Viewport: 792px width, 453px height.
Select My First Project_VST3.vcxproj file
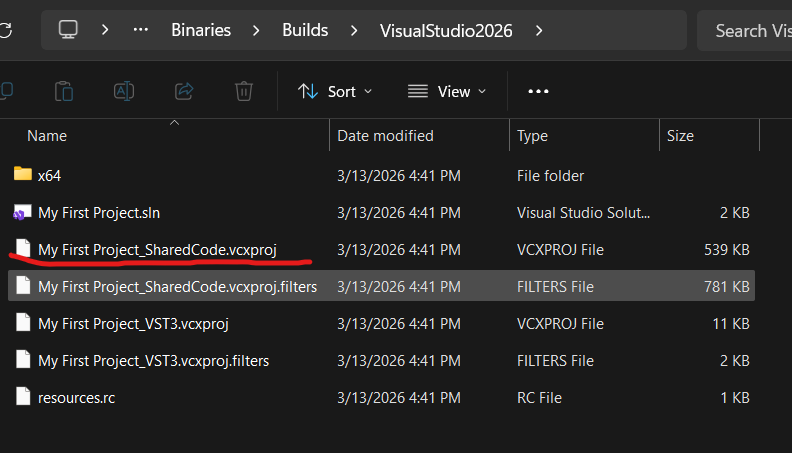(x=135, y=323)
